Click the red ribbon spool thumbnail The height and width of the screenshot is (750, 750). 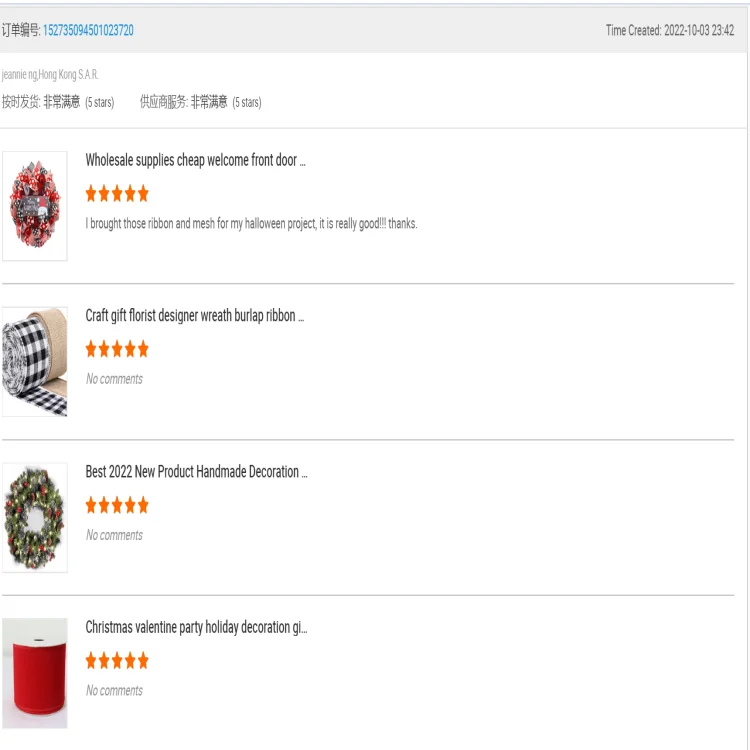35,672
